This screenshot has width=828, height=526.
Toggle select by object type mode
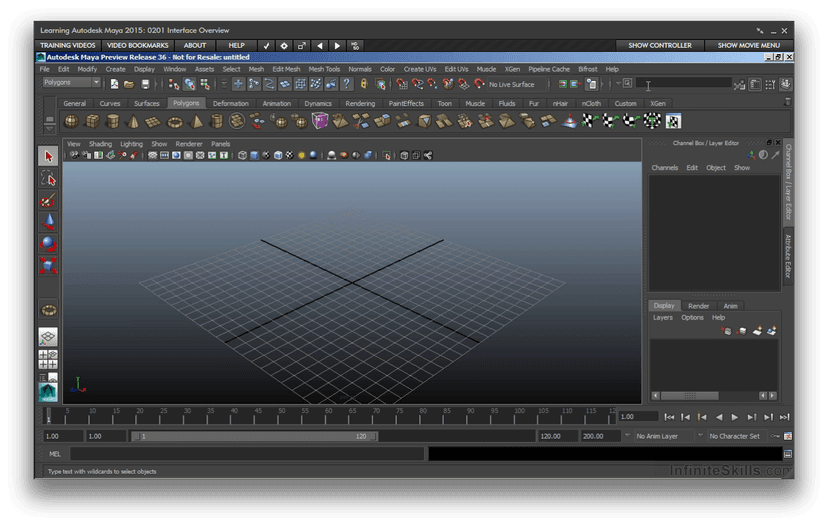pyautogui.click(x=189, y=84)
